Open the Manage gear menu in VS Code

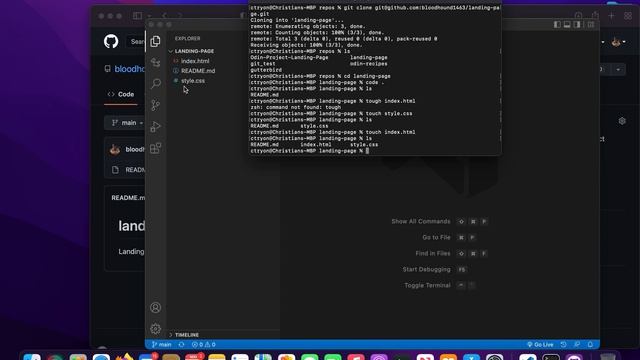[156, 329]
